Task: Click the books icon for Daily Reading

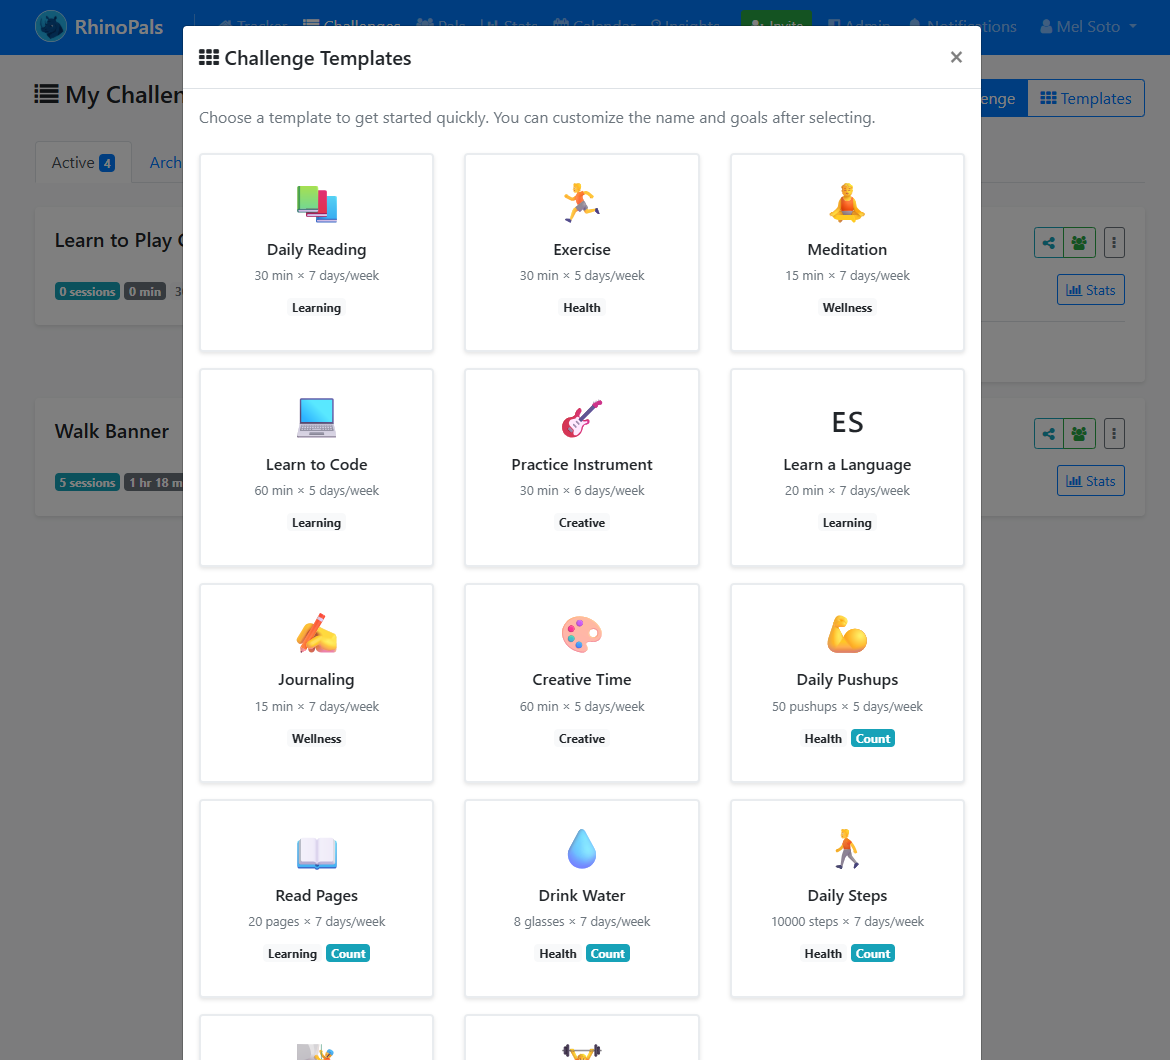Action: point(316,204)
